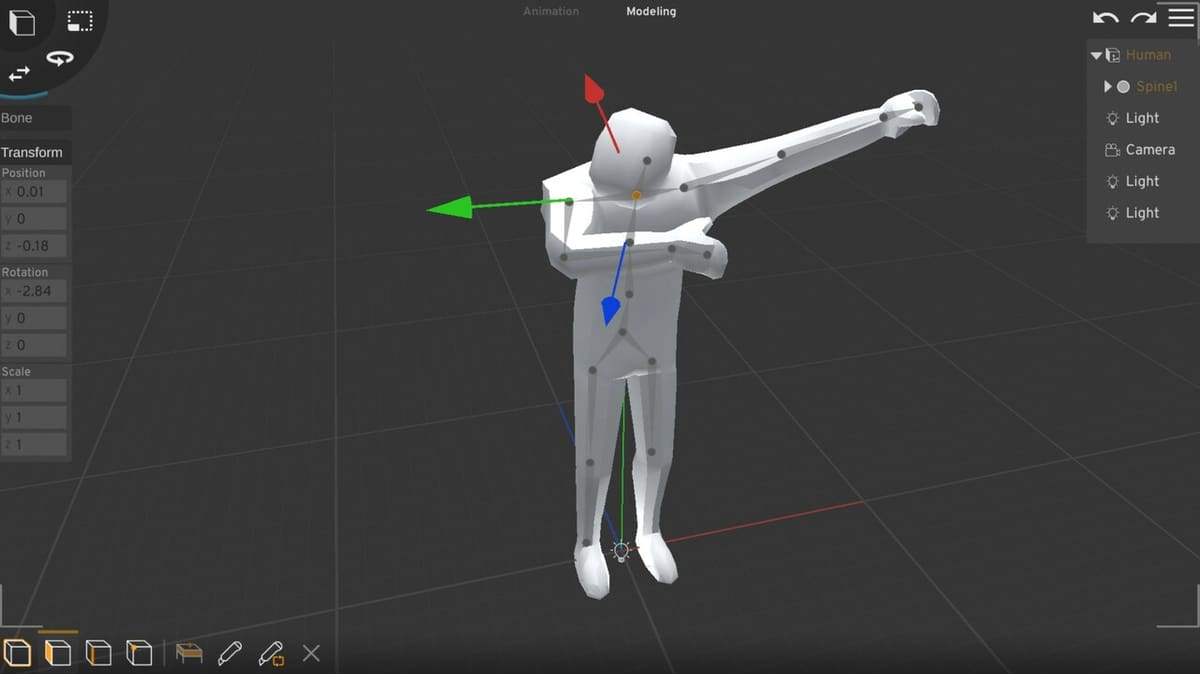This screenshot has height=674, width=1200.
Task: Edit the Position Y field showing 0
Action: [34, 219]
